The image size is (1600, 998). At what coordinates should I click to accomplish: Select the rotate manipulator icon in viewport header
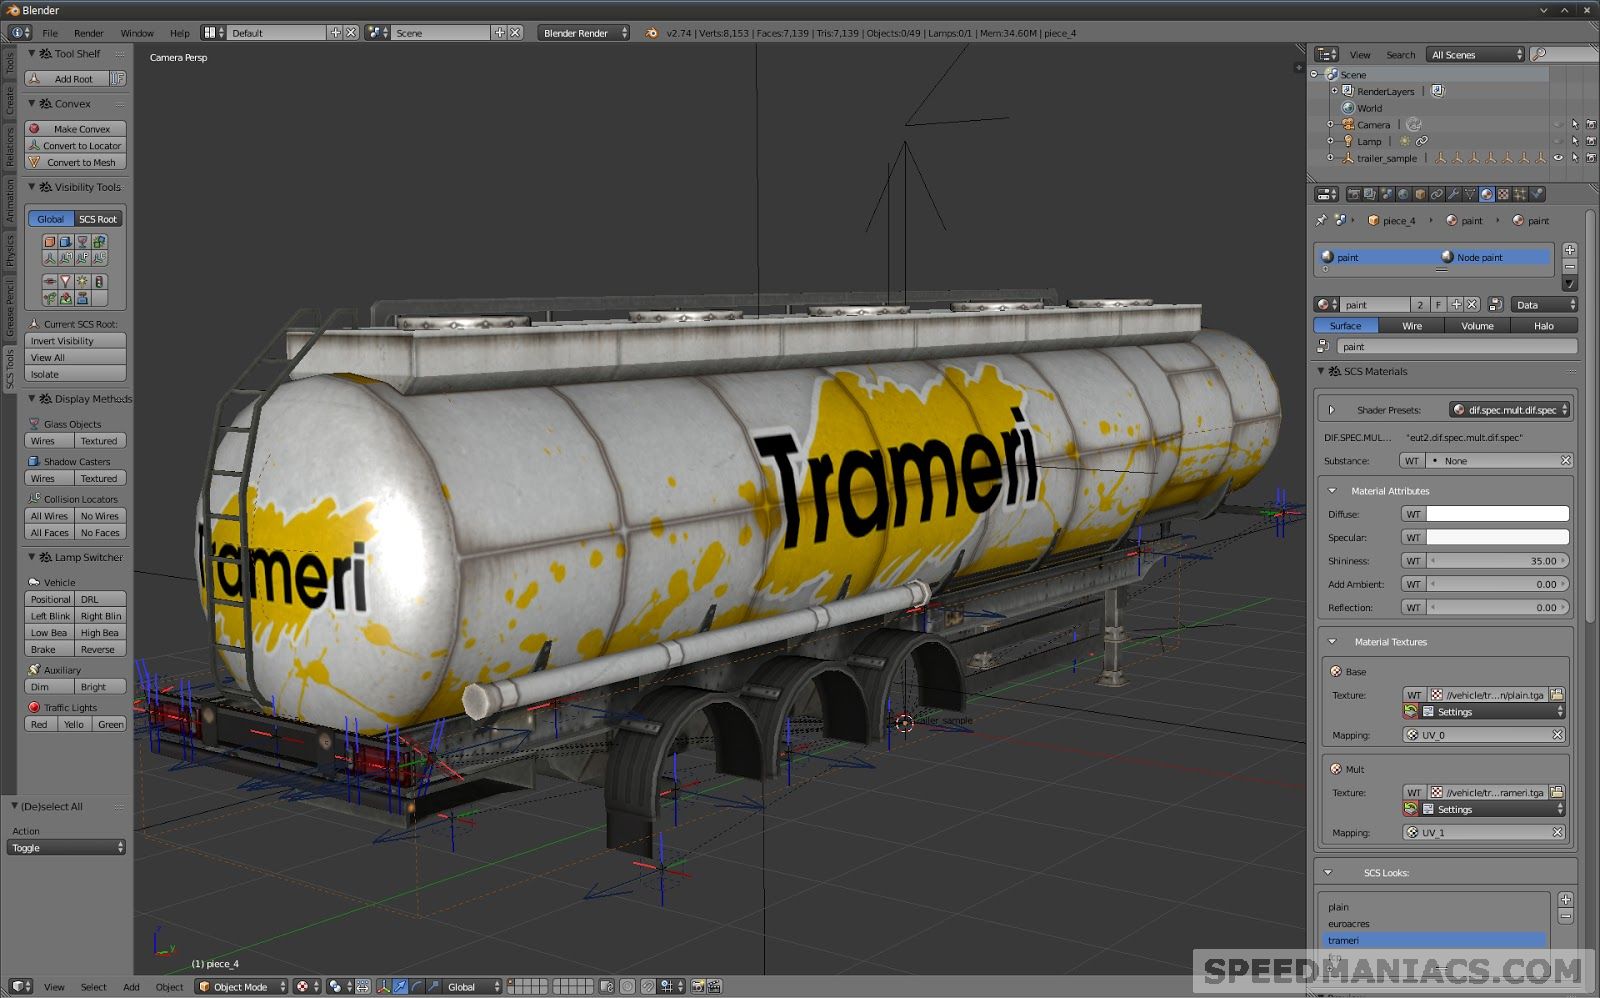pyautogui.click(x=417, y=987)
